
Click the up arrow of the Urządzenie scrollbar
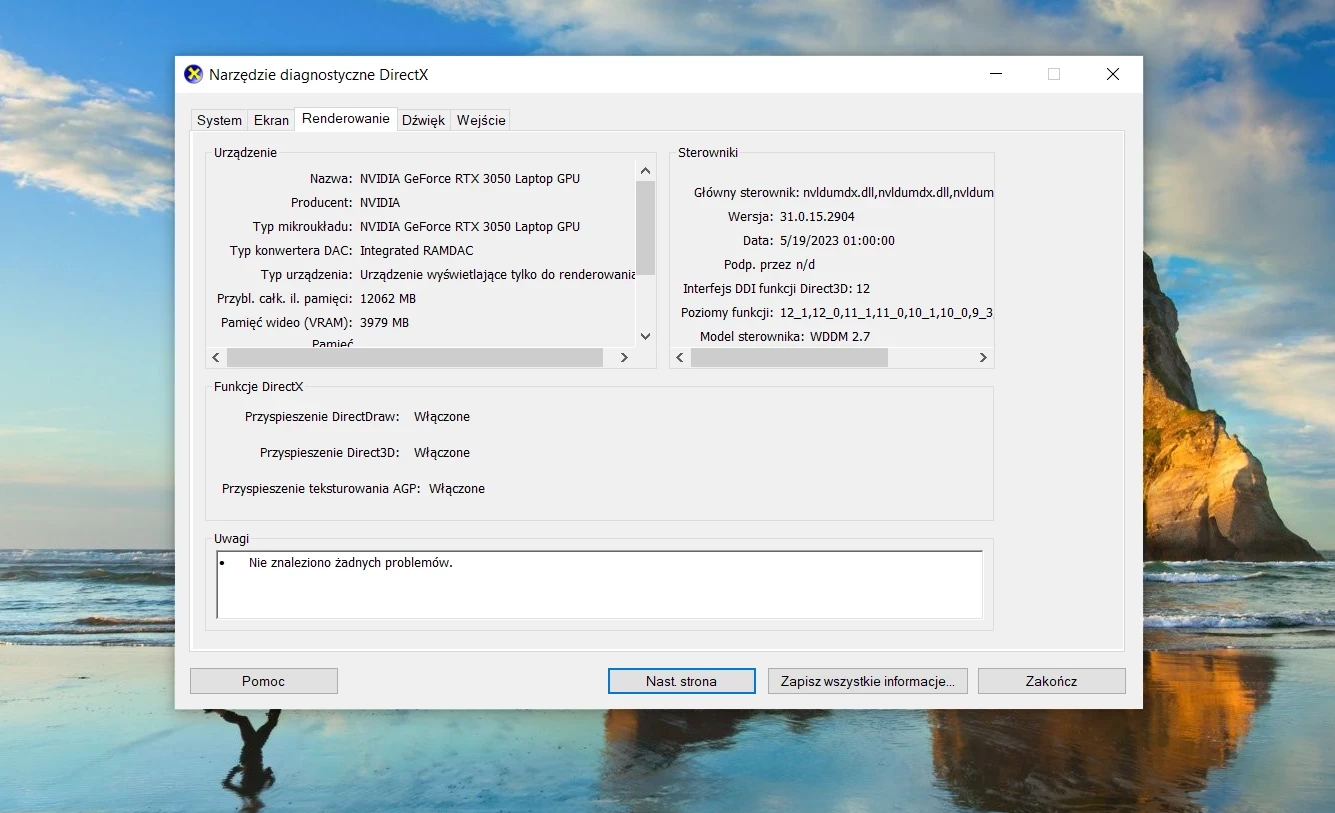pyautogui.click(x=645, y=169)
